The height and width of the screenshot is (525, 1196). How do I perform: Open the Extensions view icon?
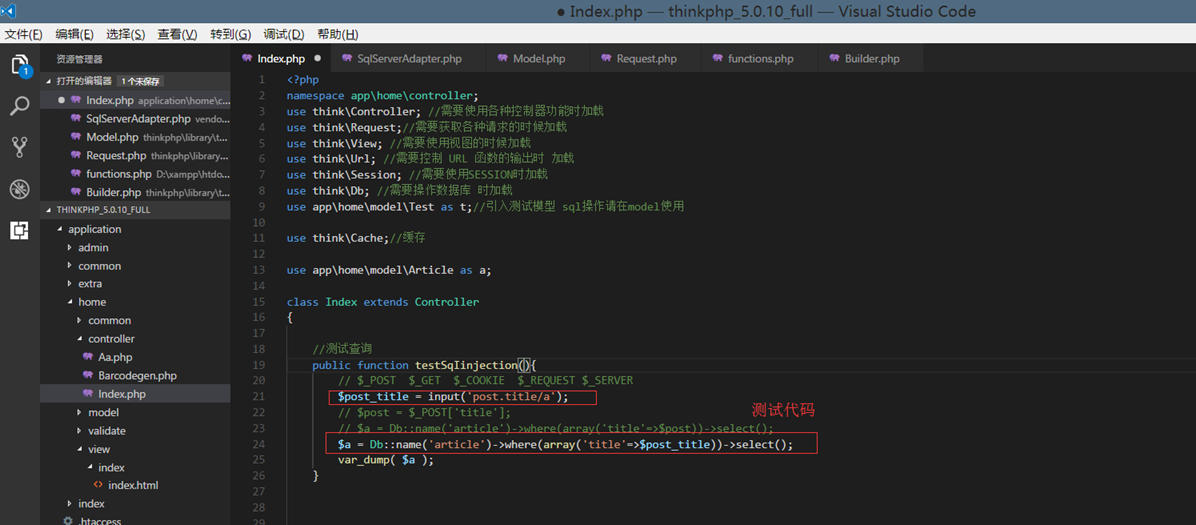(20, 230)
